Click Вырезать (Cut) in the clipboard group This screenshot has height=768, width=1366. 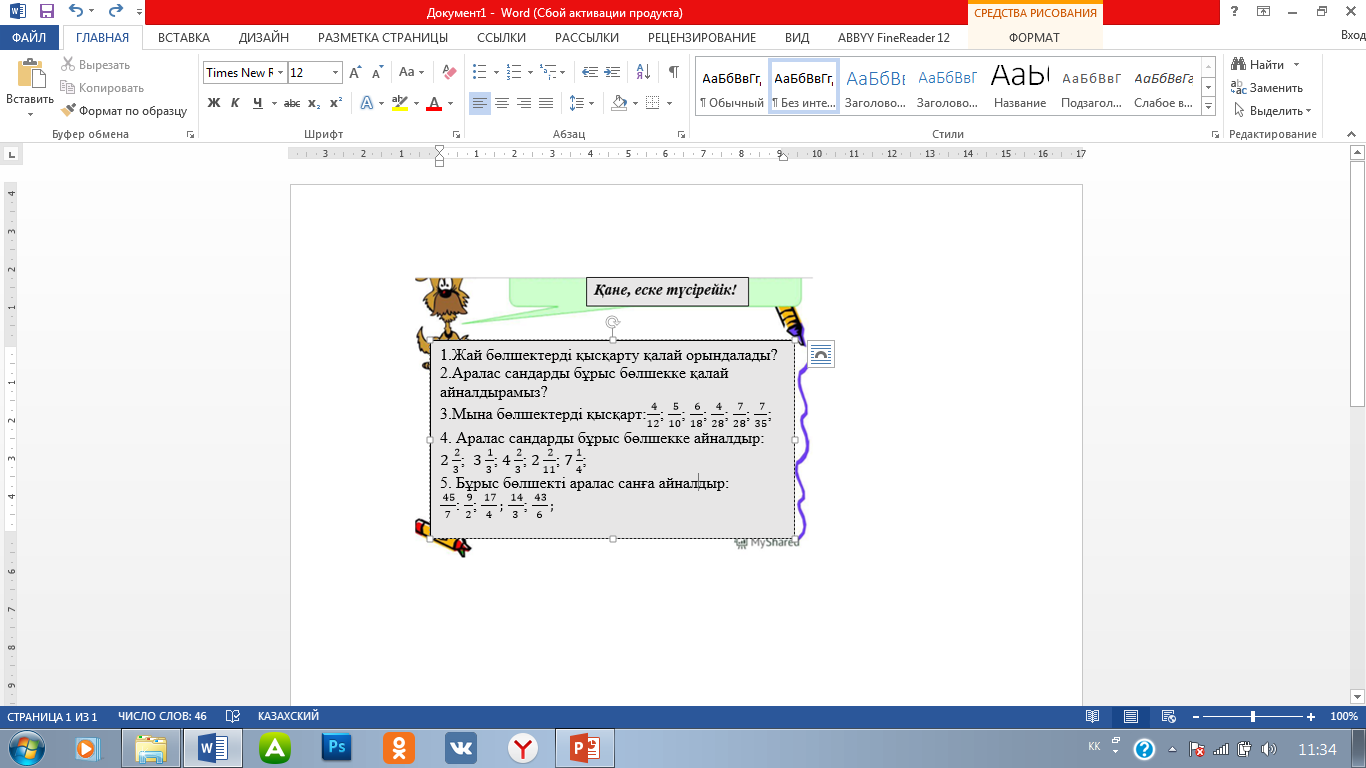95,65
